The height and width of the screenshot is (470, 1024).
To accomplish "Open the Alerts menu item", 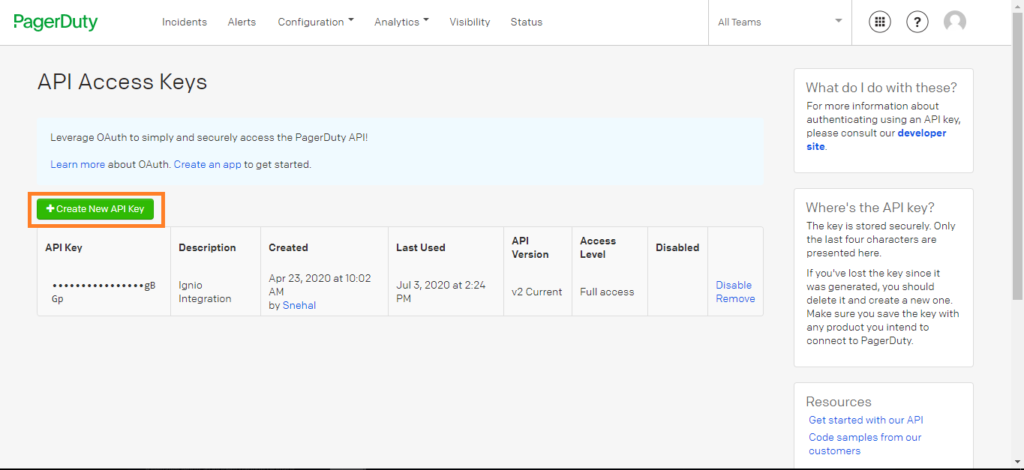I will click(x=241, y=22).
